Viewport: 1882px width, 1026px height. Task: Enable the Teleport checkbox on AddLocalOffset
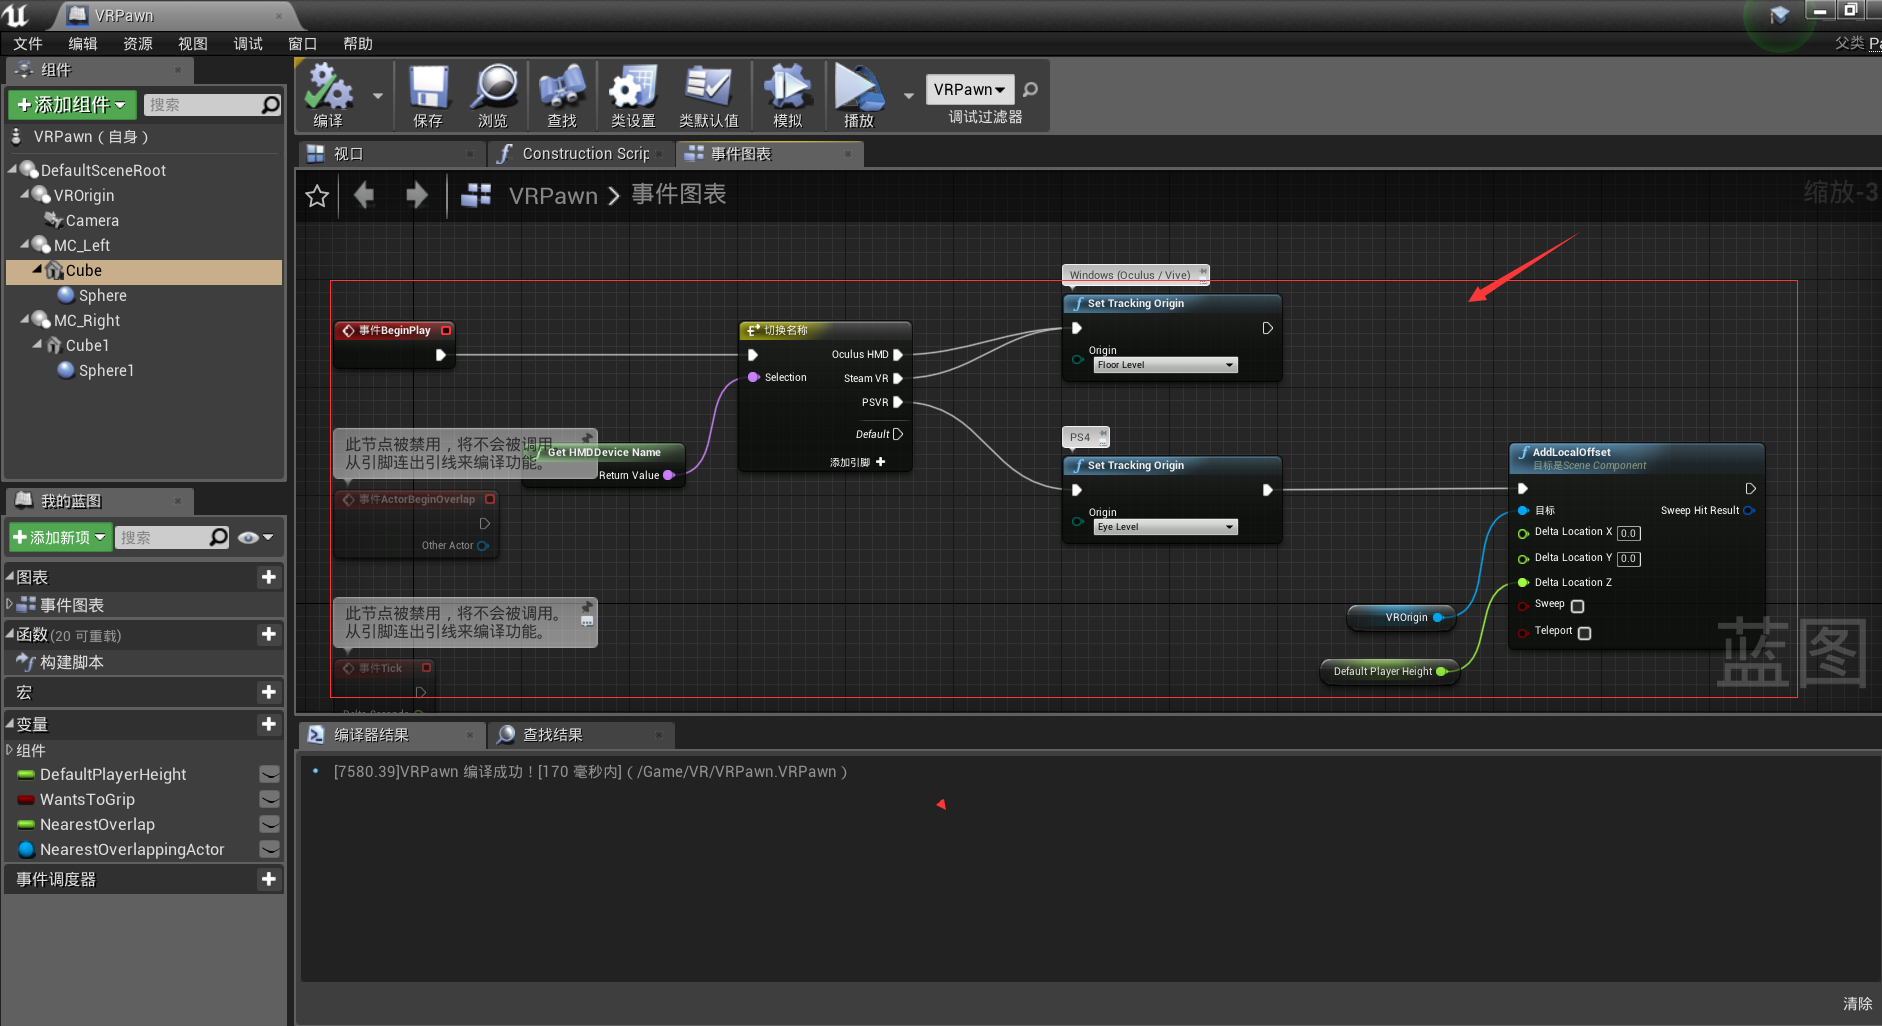tap(1584, 632)
